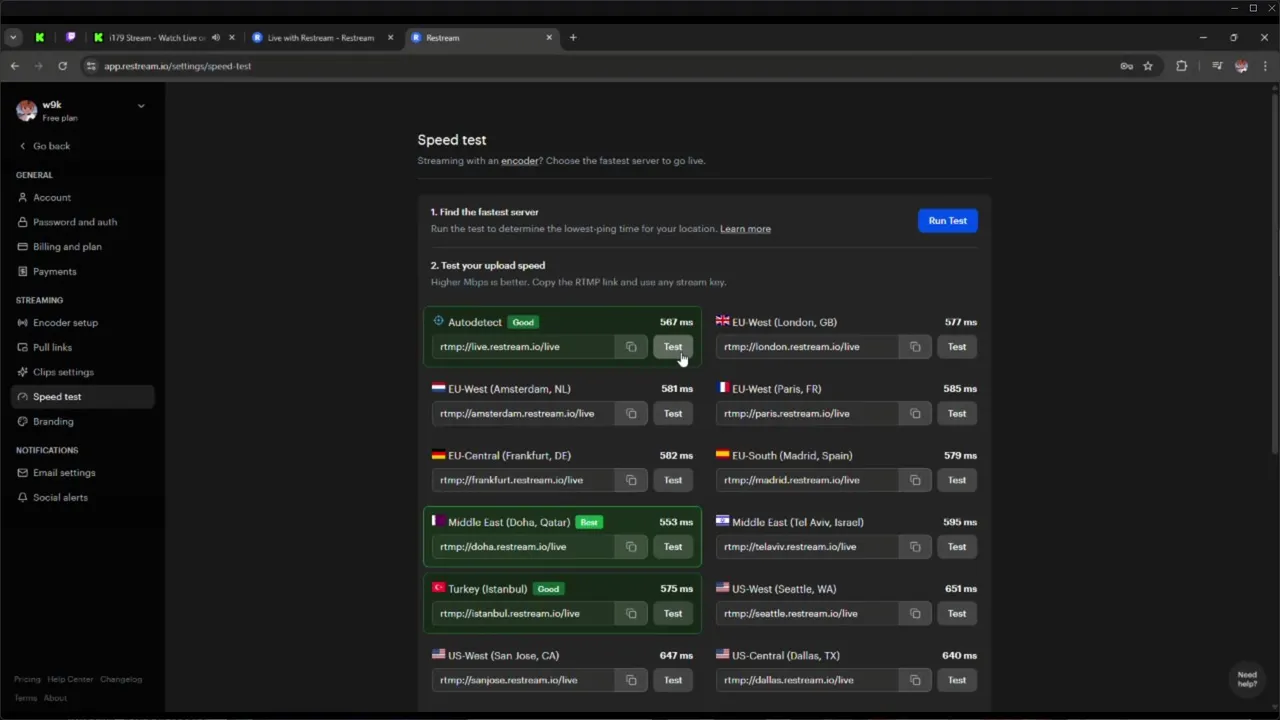The image size is (1280, 720).
Task: Test the Amsterdam server
Action: [673, 414]
